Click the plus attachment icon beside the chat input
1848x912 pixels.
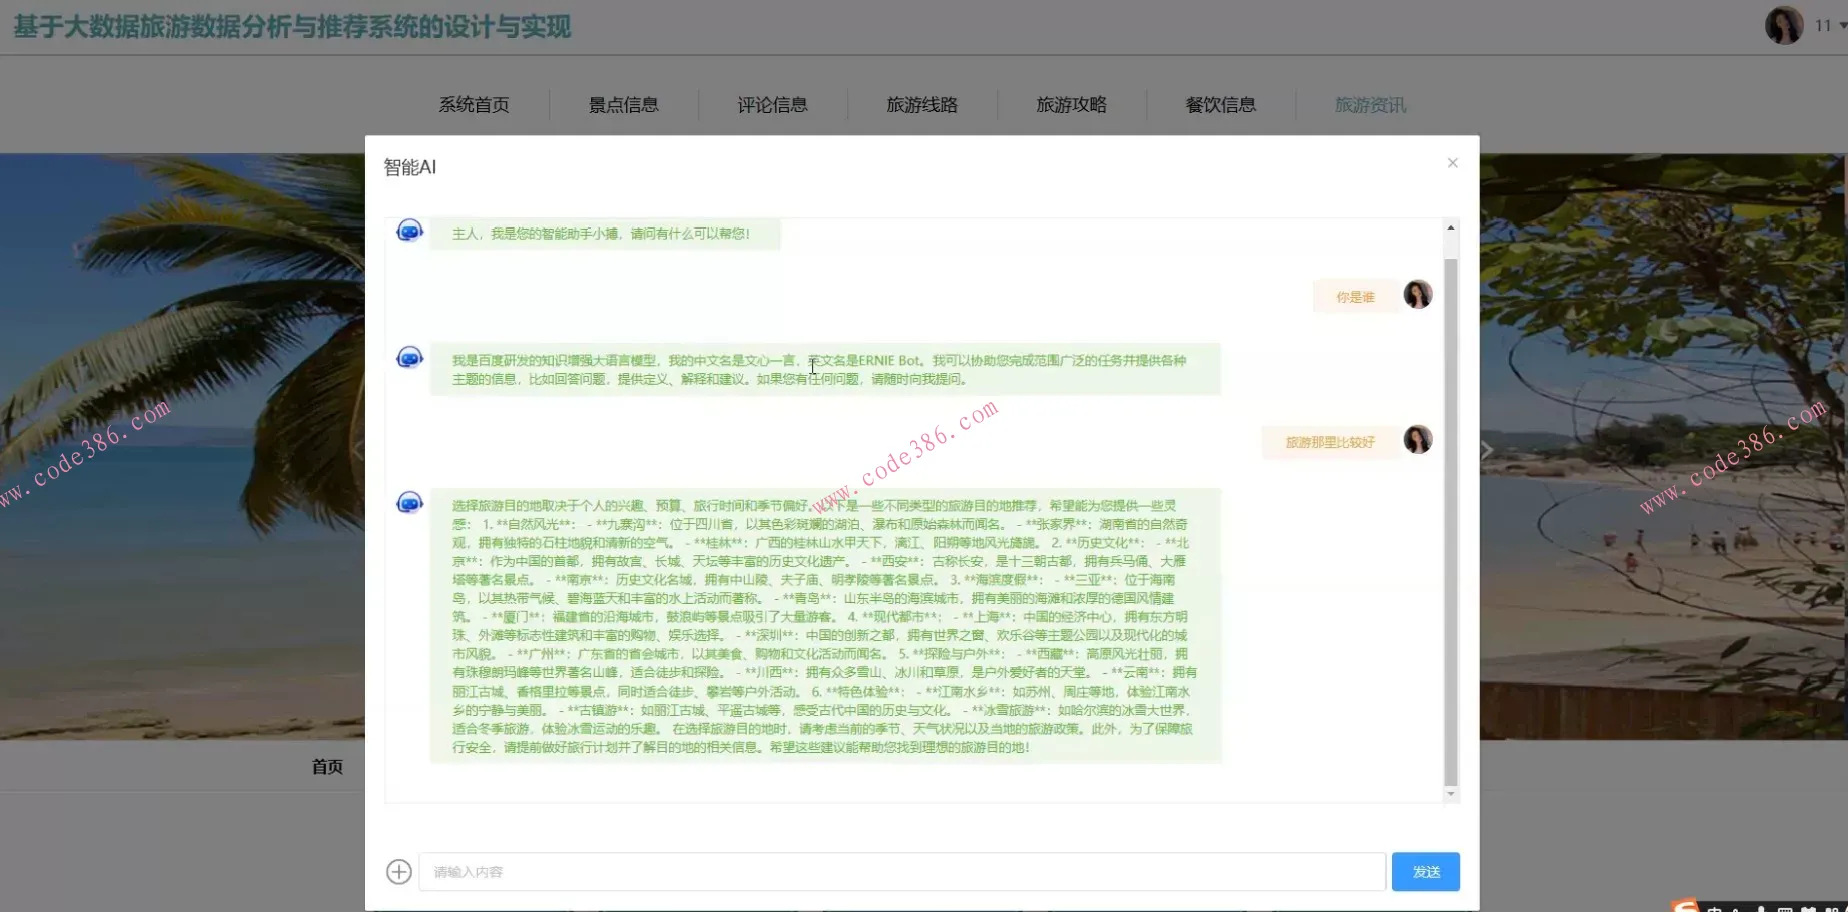tap(398, 871)
